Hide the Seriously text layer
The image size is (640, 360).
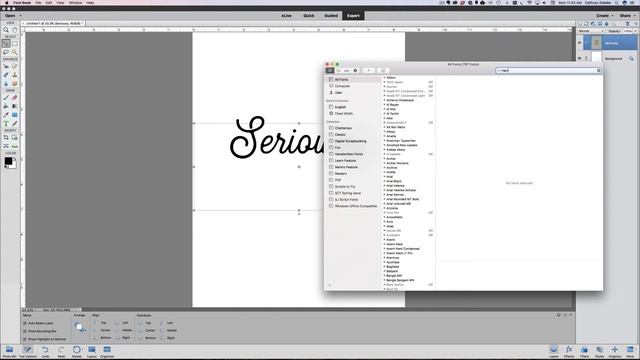pos(580,43)
